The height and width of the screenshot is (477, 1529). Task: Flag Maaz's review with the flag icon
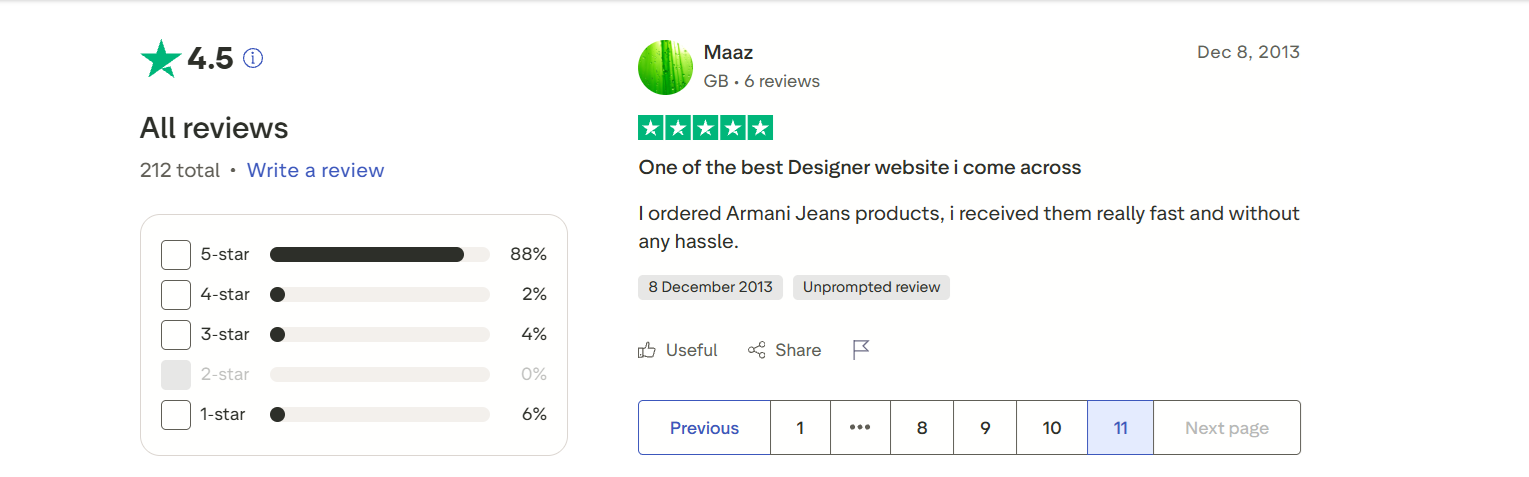click(x=861, y=350)
